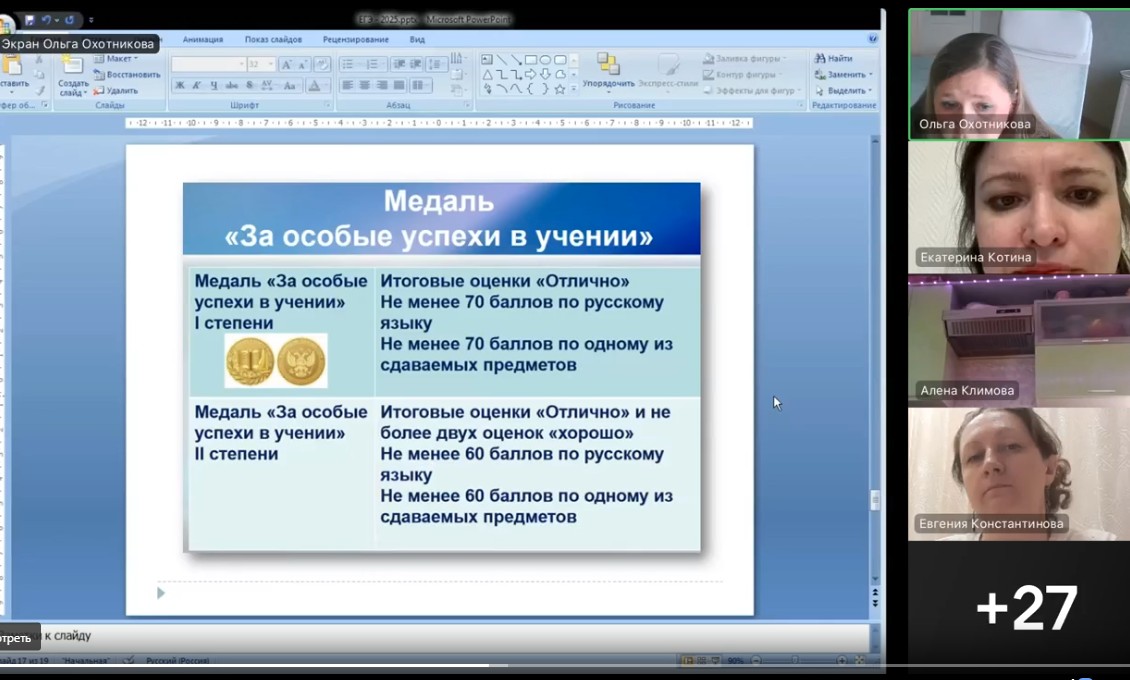Open the text columns dropdown
Viewport: 1130px width, 680px height.
point(420,86)
